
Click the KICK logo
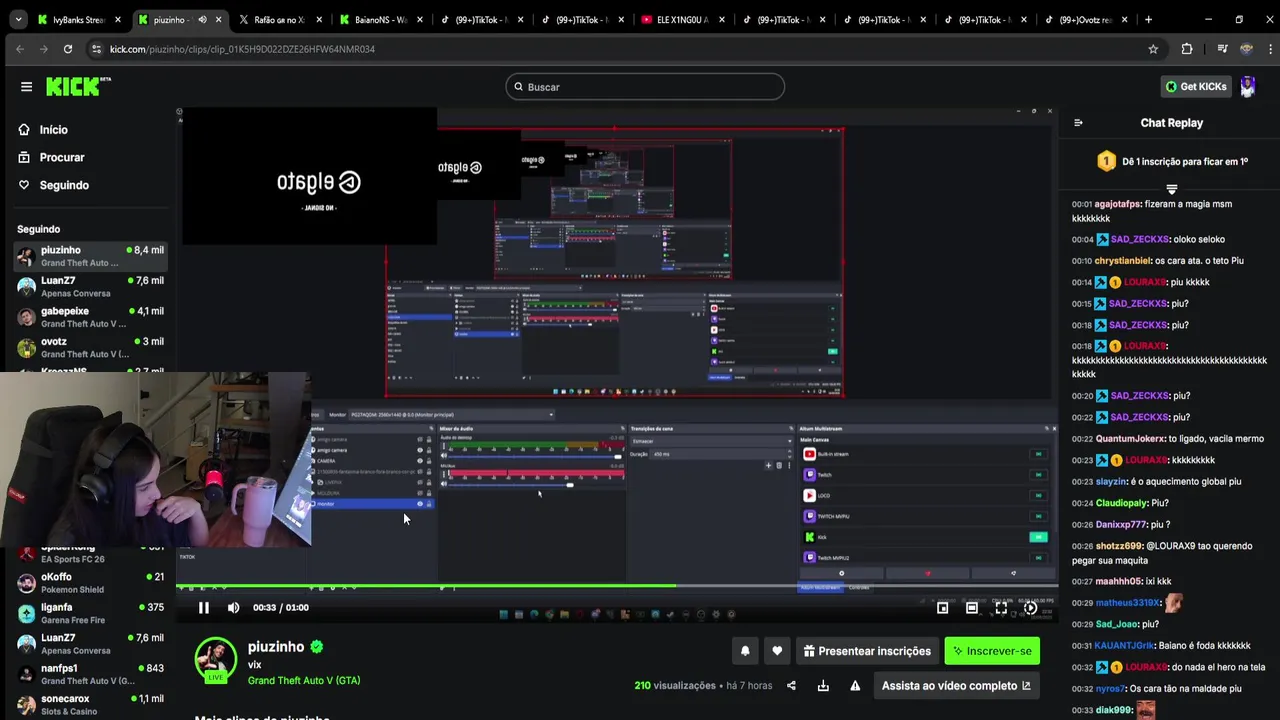(x=77, y=87)
